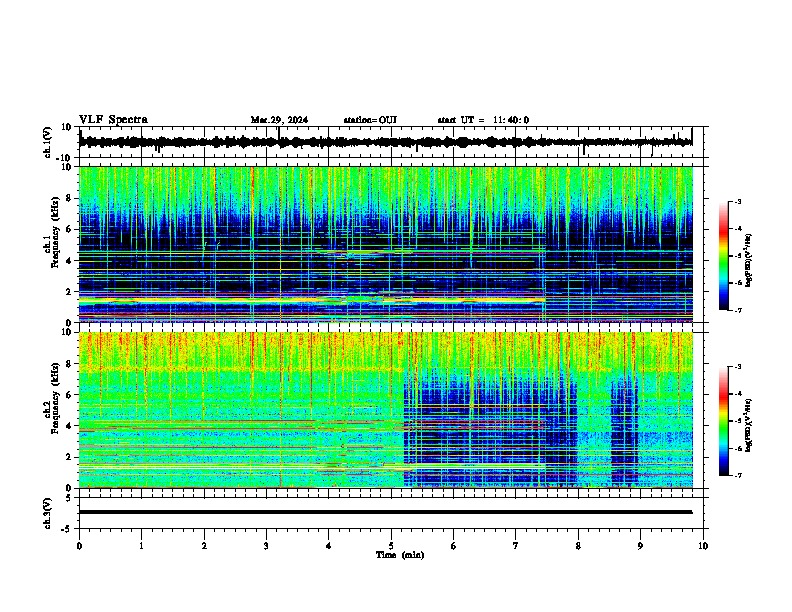Click the "8" kHz tick on ch.1 axis
The height and width of the screenshot is (612, 792).
point(69,198)
